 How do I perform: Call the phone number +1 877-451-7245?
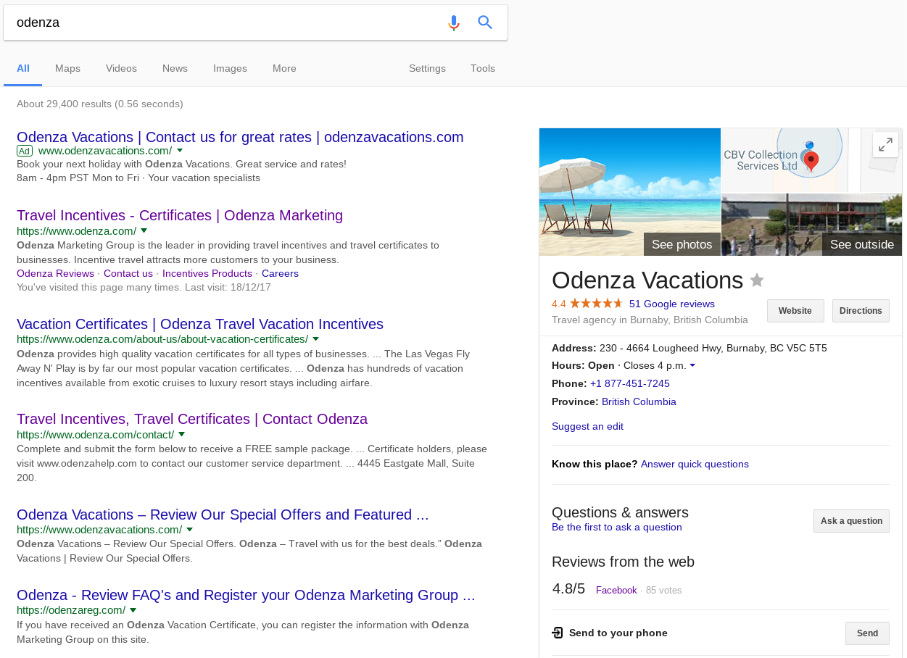click(x=630, y=383)
